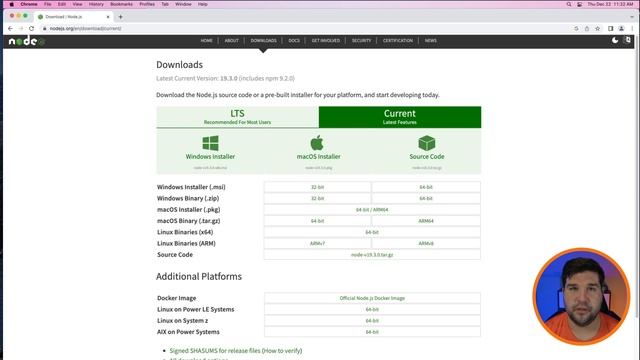Open the language translation icon

[x=628, y=40]
